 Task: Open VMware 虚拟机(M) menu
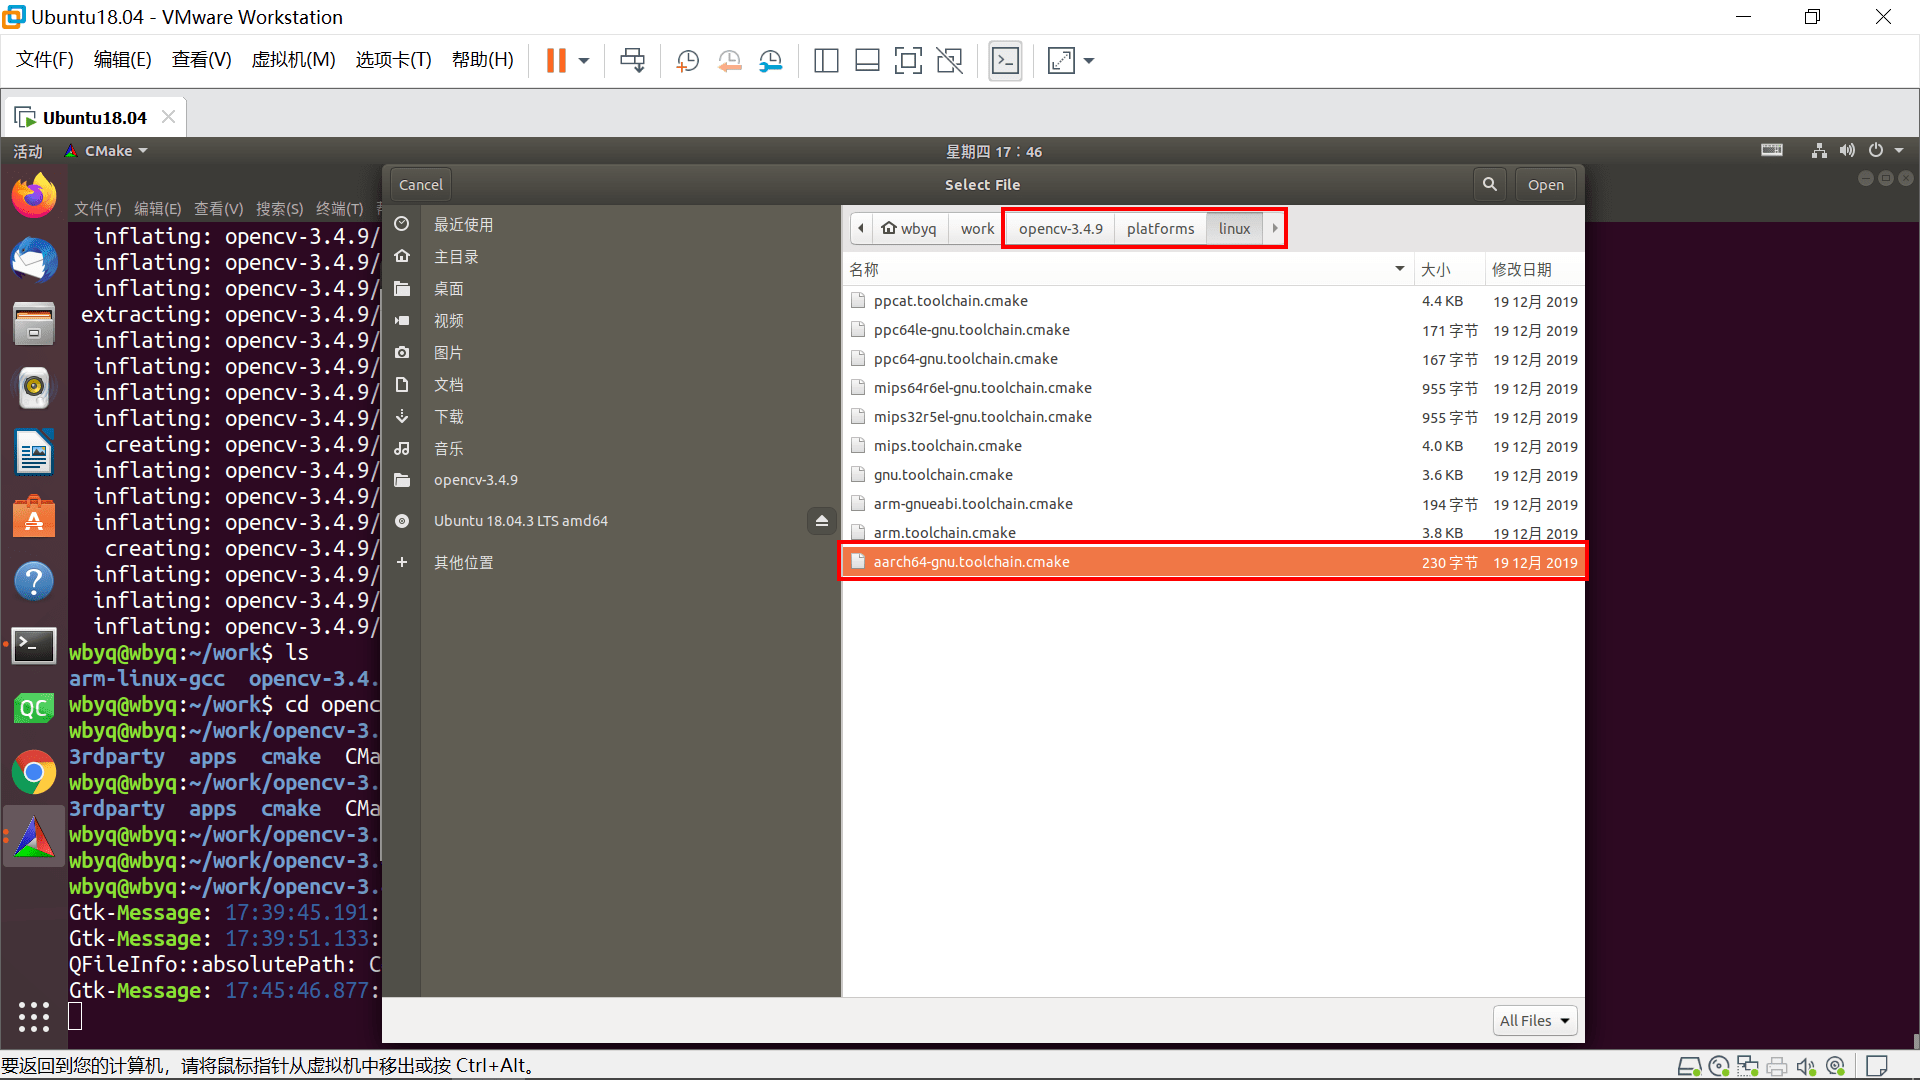293,60
